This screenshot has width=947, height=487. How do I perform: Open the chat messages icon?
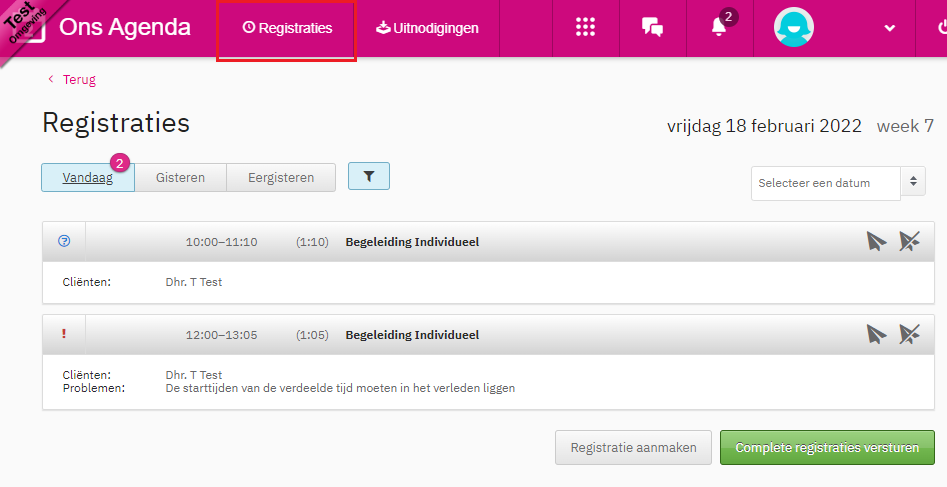point(652,28)
